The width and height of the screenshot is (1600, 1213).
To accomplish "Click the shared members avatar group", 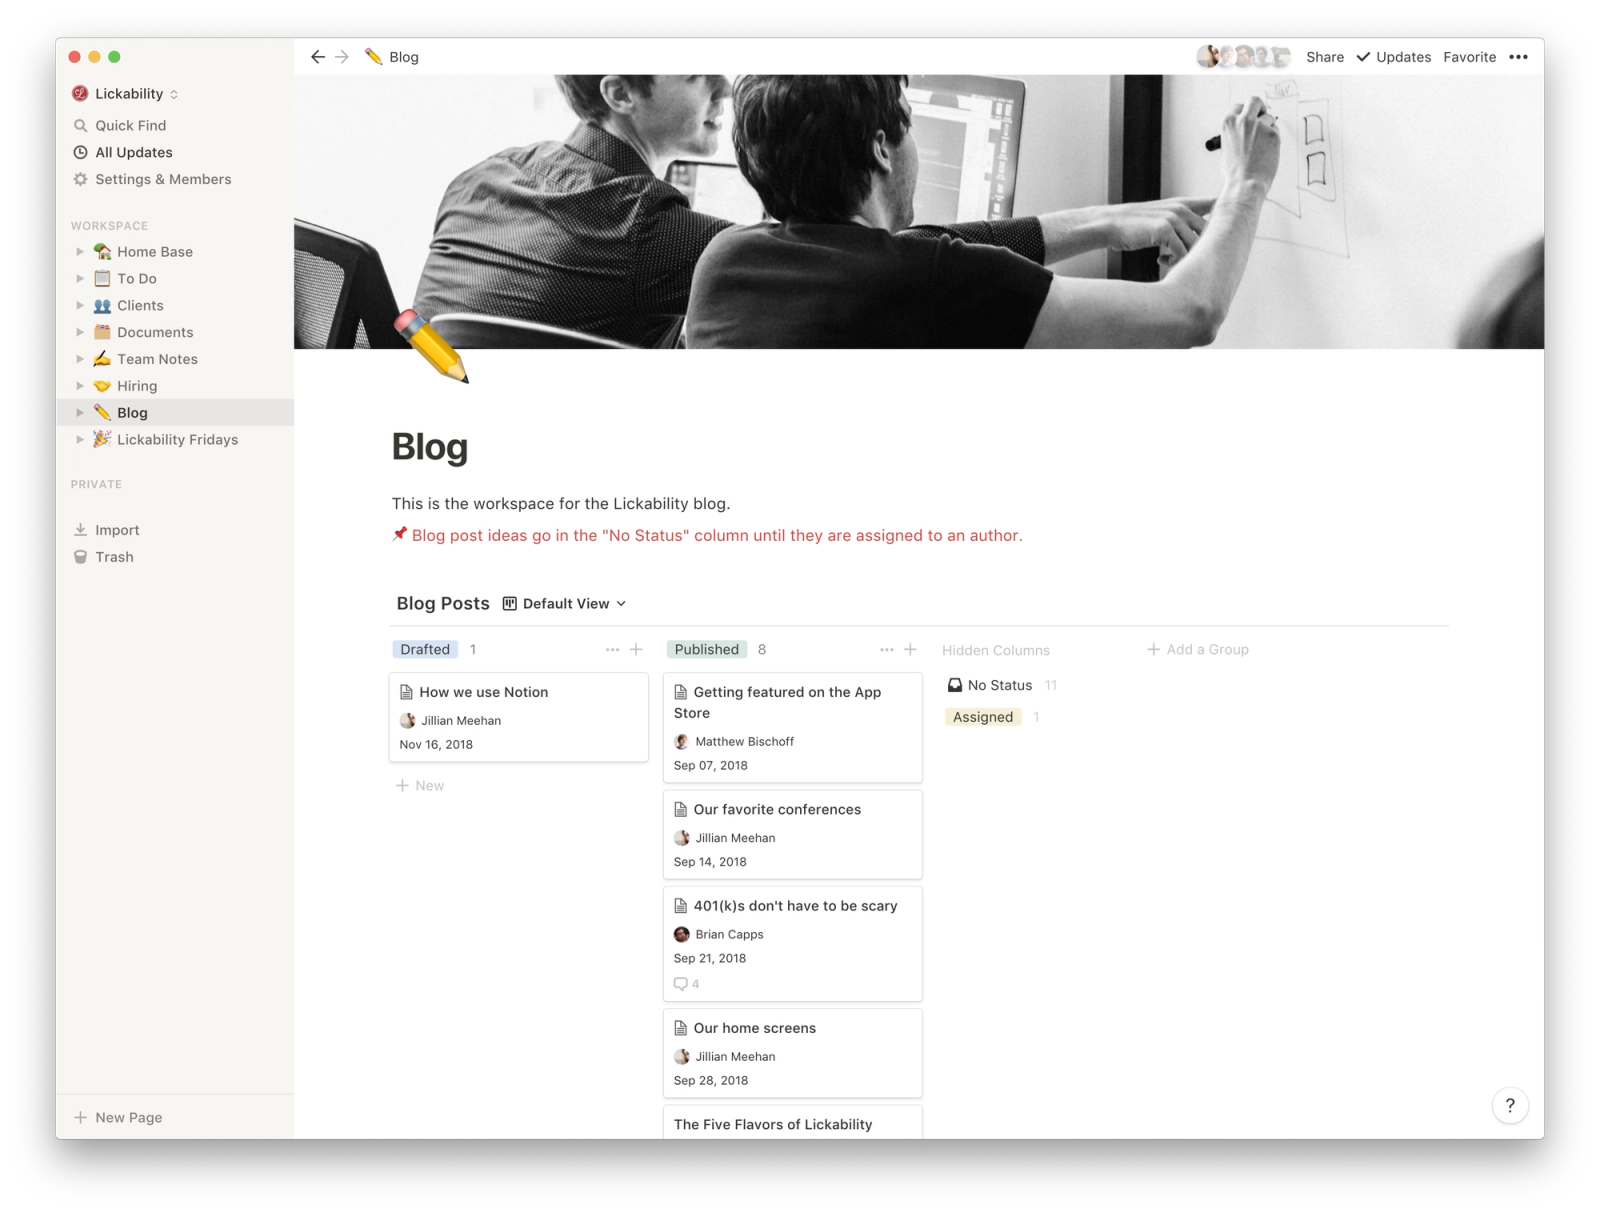I will [x=1243, y=57].
